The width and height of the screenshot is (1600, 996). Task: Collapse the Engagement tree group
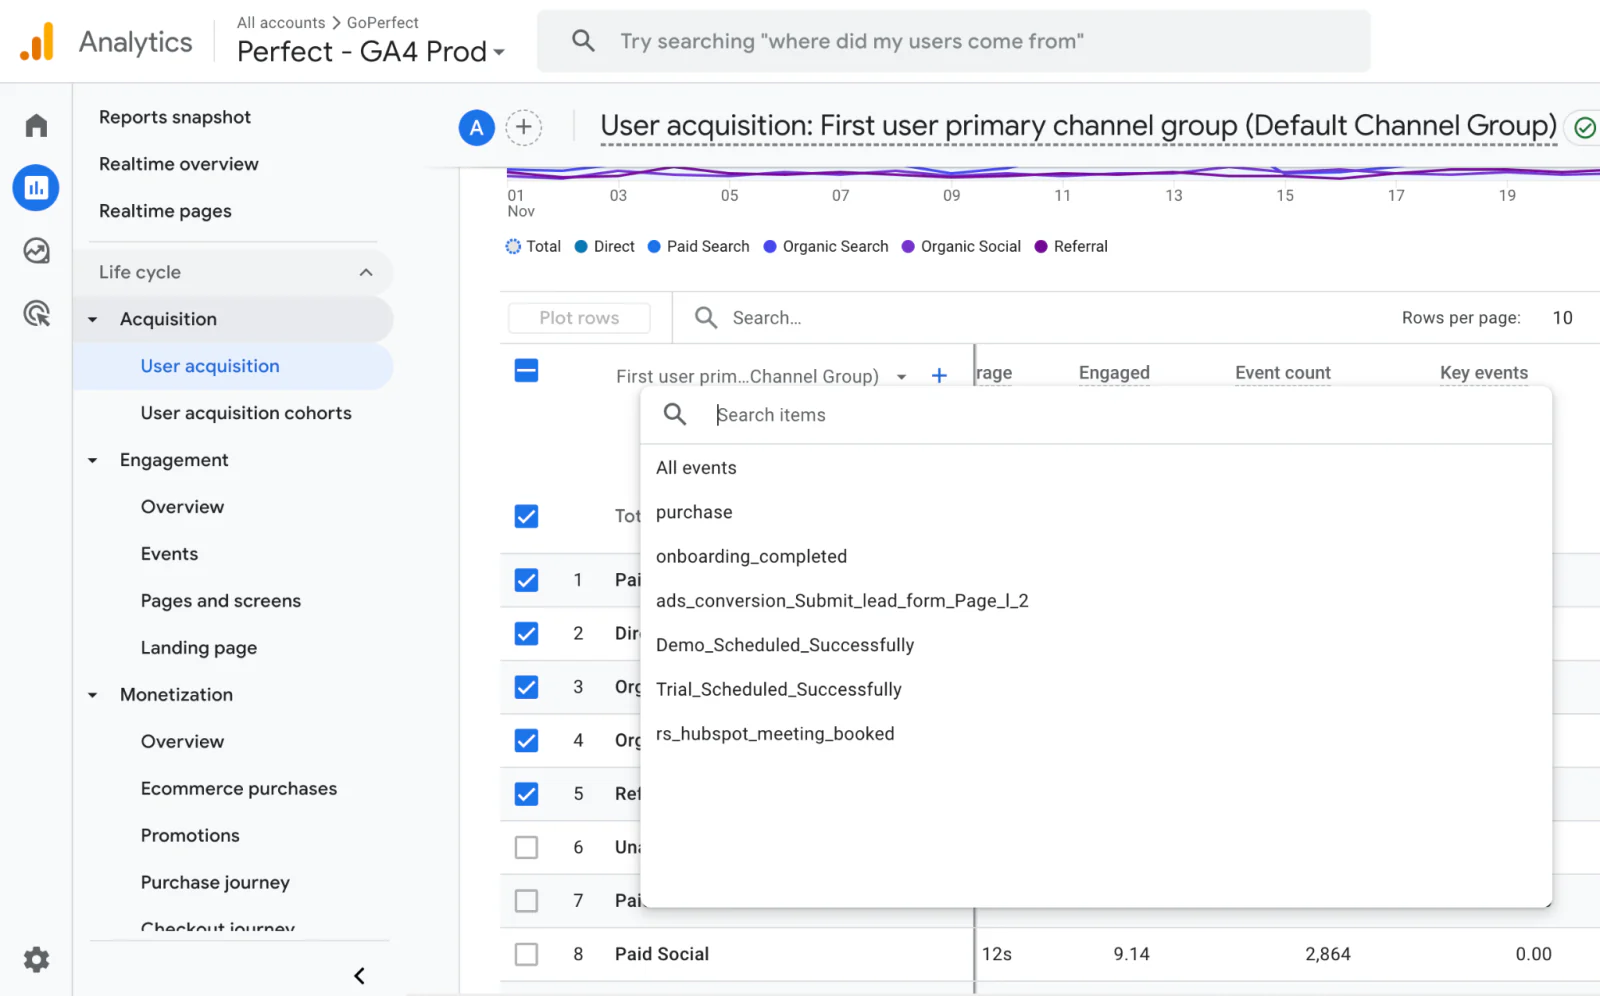point(93,461)
